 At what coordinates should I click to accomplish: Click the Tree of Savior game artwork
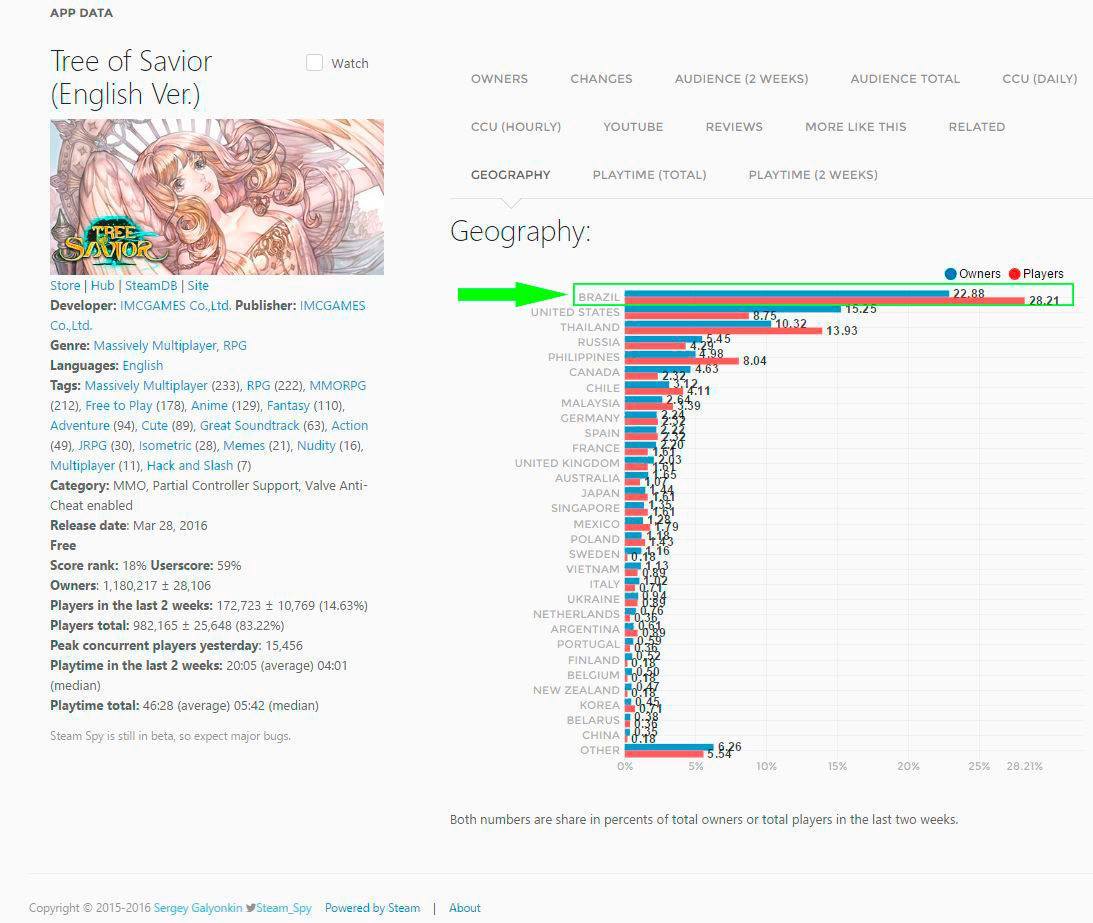pos(217,197)
